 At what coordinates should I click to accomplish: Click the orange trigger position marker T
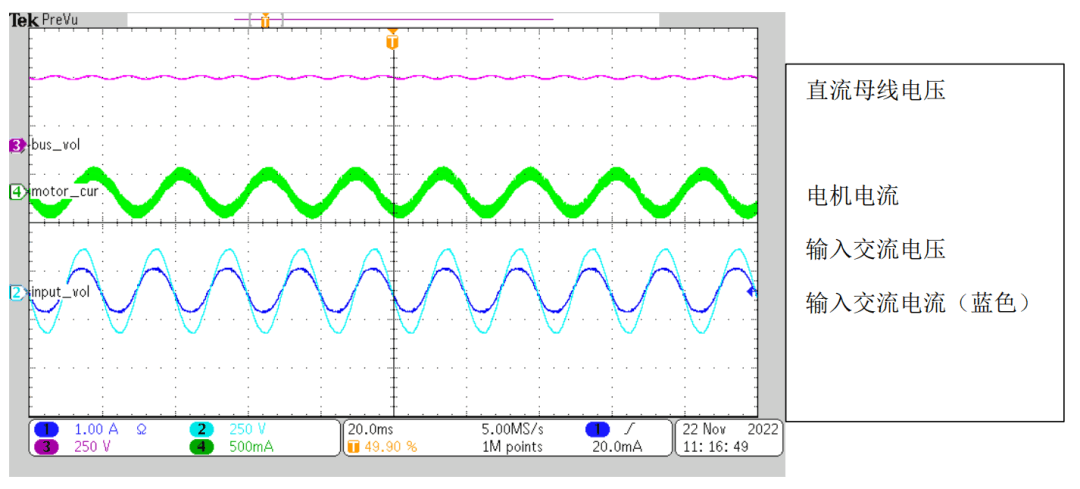pos(393,43)
